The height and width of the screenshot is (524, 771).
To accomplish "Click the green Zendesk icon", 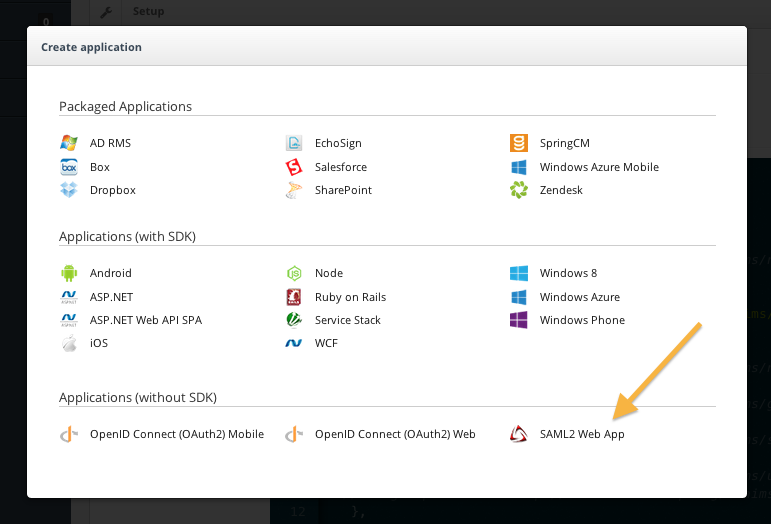I will (519, 190).
